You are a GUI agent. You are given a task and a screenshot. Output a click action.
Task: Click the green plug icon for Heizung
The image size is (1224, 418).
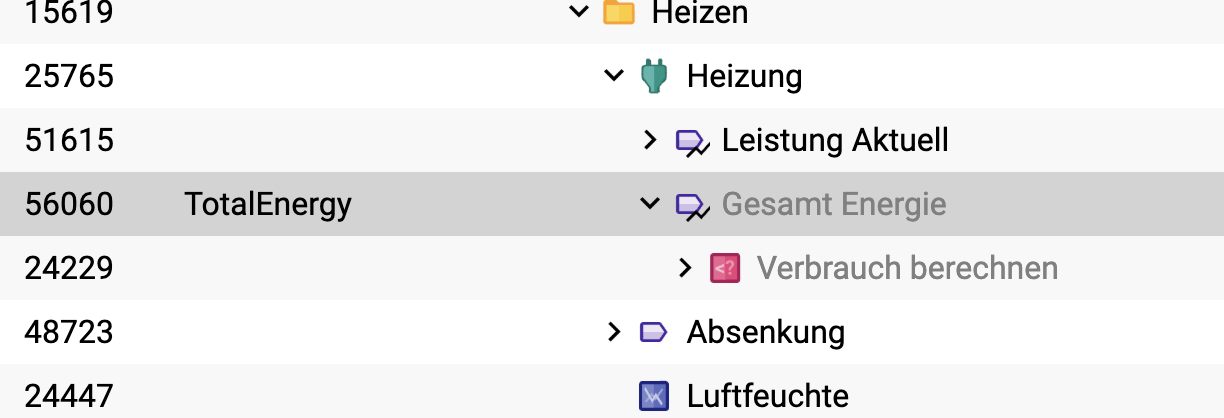point(653,76)
